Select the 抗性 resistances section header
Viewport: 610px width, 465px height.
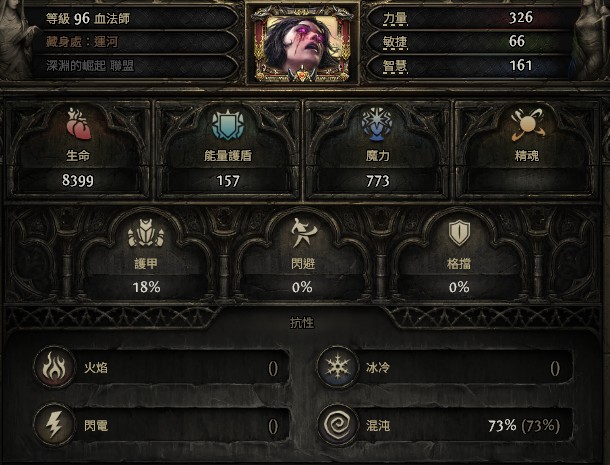(x=302, y=323)
